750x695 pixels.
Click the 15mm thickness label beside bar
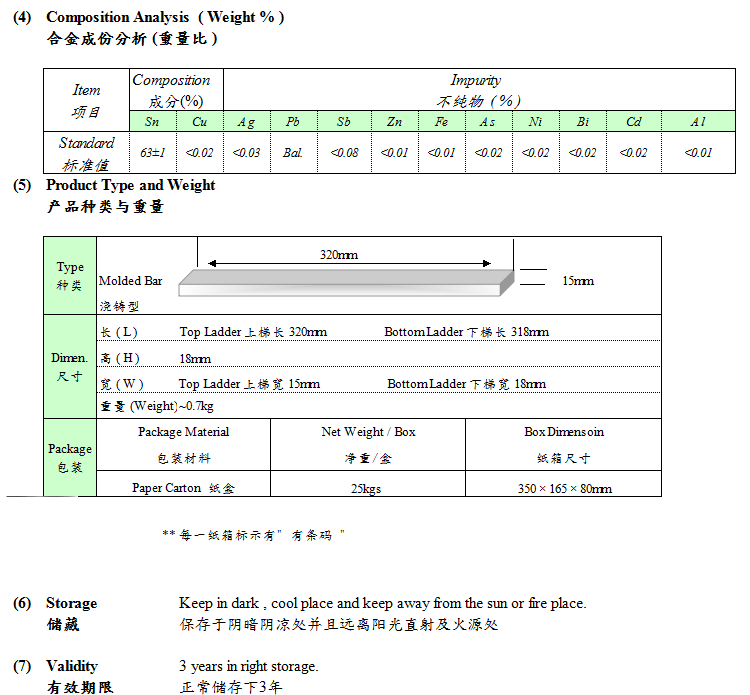578,281
